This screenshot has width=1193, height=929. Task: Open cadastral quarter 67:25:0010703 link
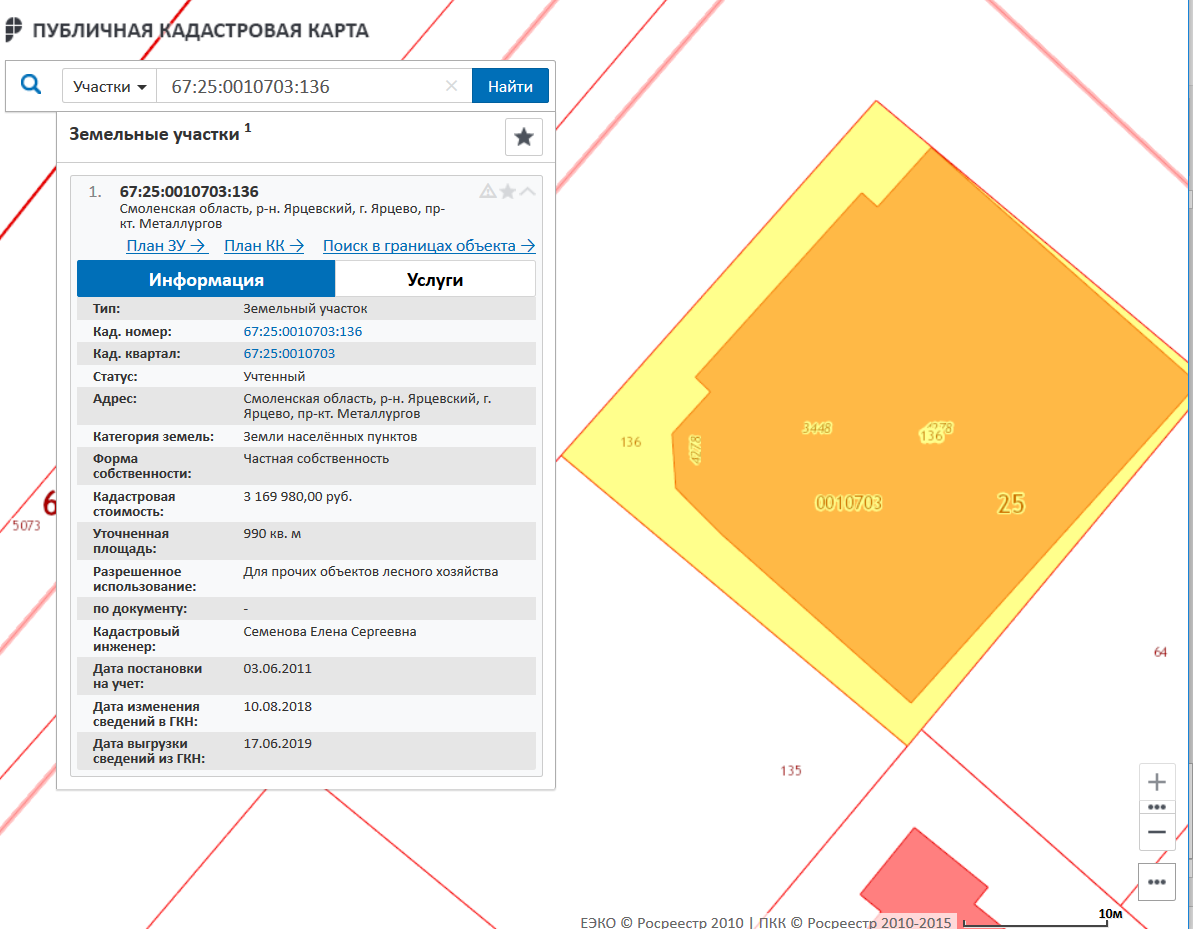click(x=289, y=354)
